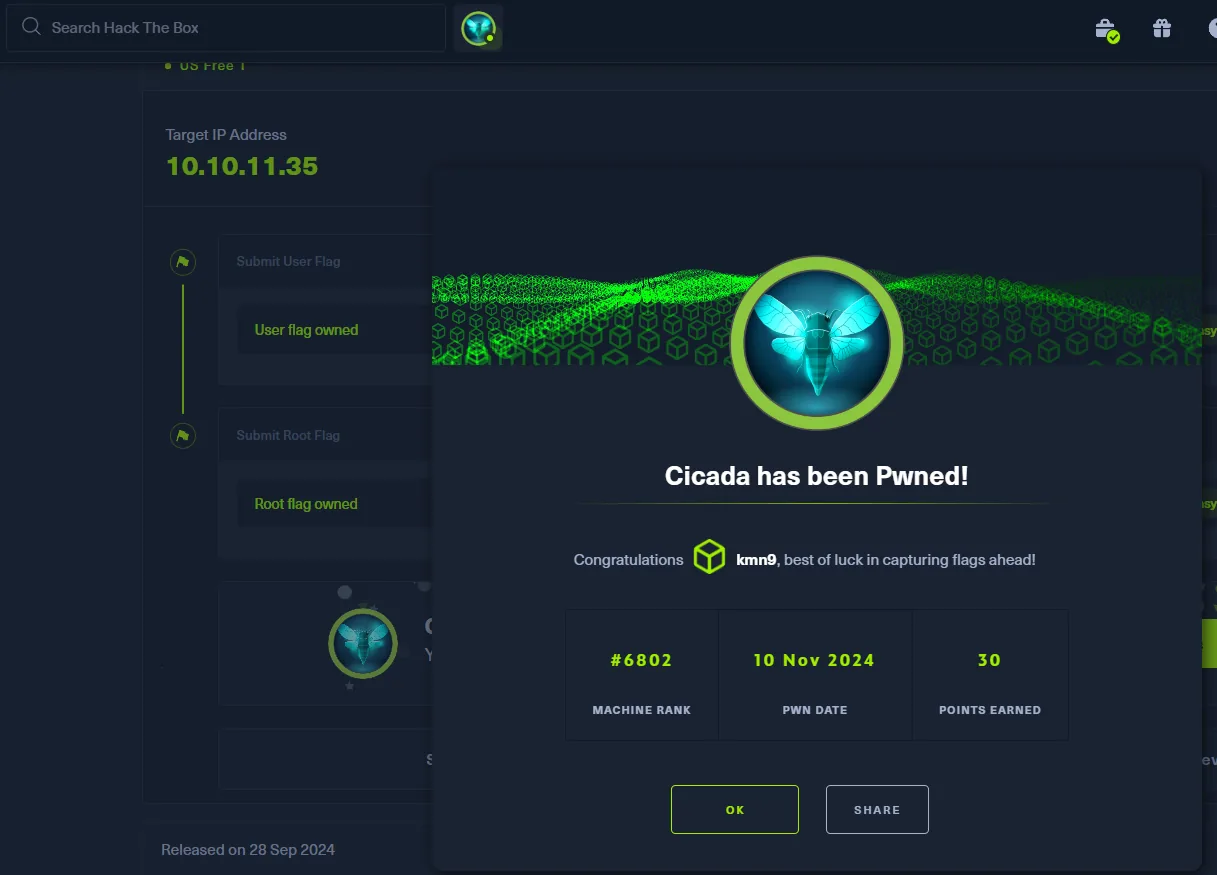Click the root flag marker icon

coord(182,436)
